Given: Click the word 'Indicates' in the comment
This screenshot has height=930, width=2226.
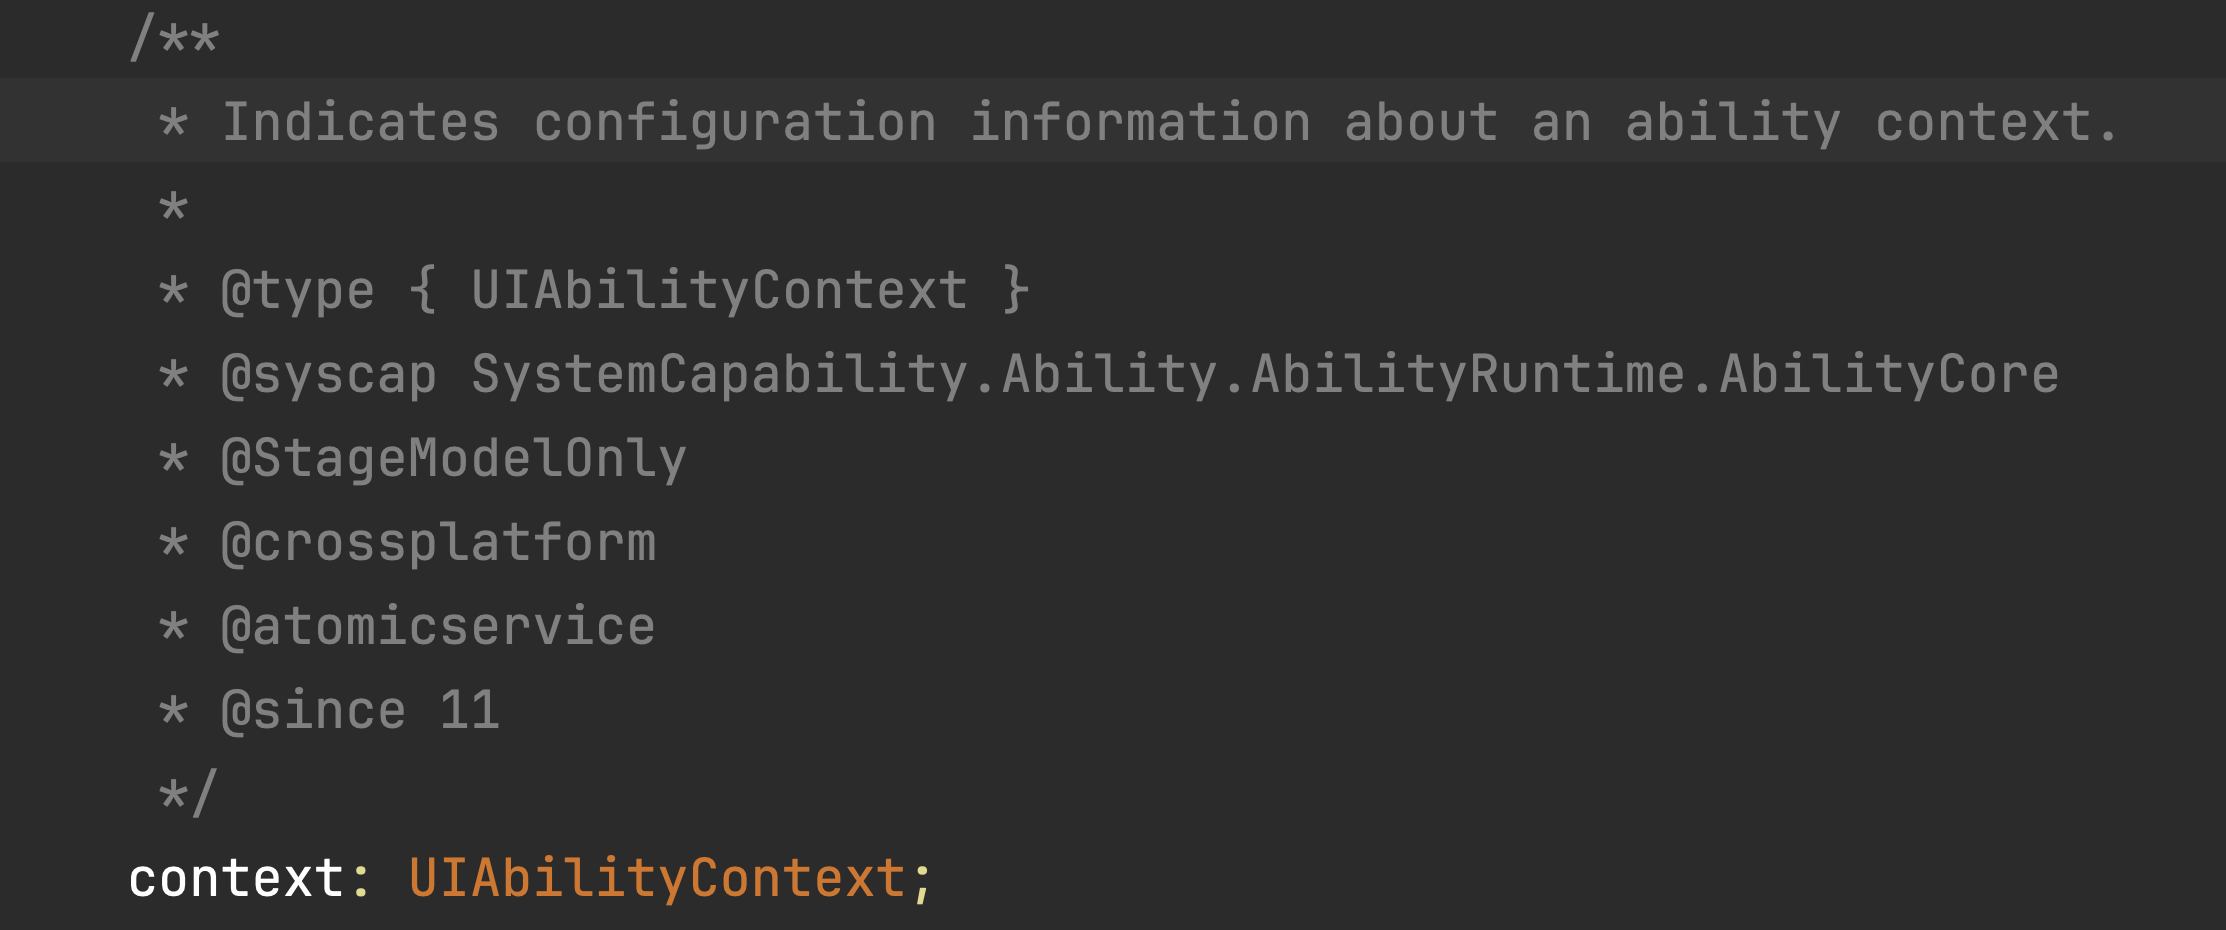Looking at the screenshot, I should point(360,122).
